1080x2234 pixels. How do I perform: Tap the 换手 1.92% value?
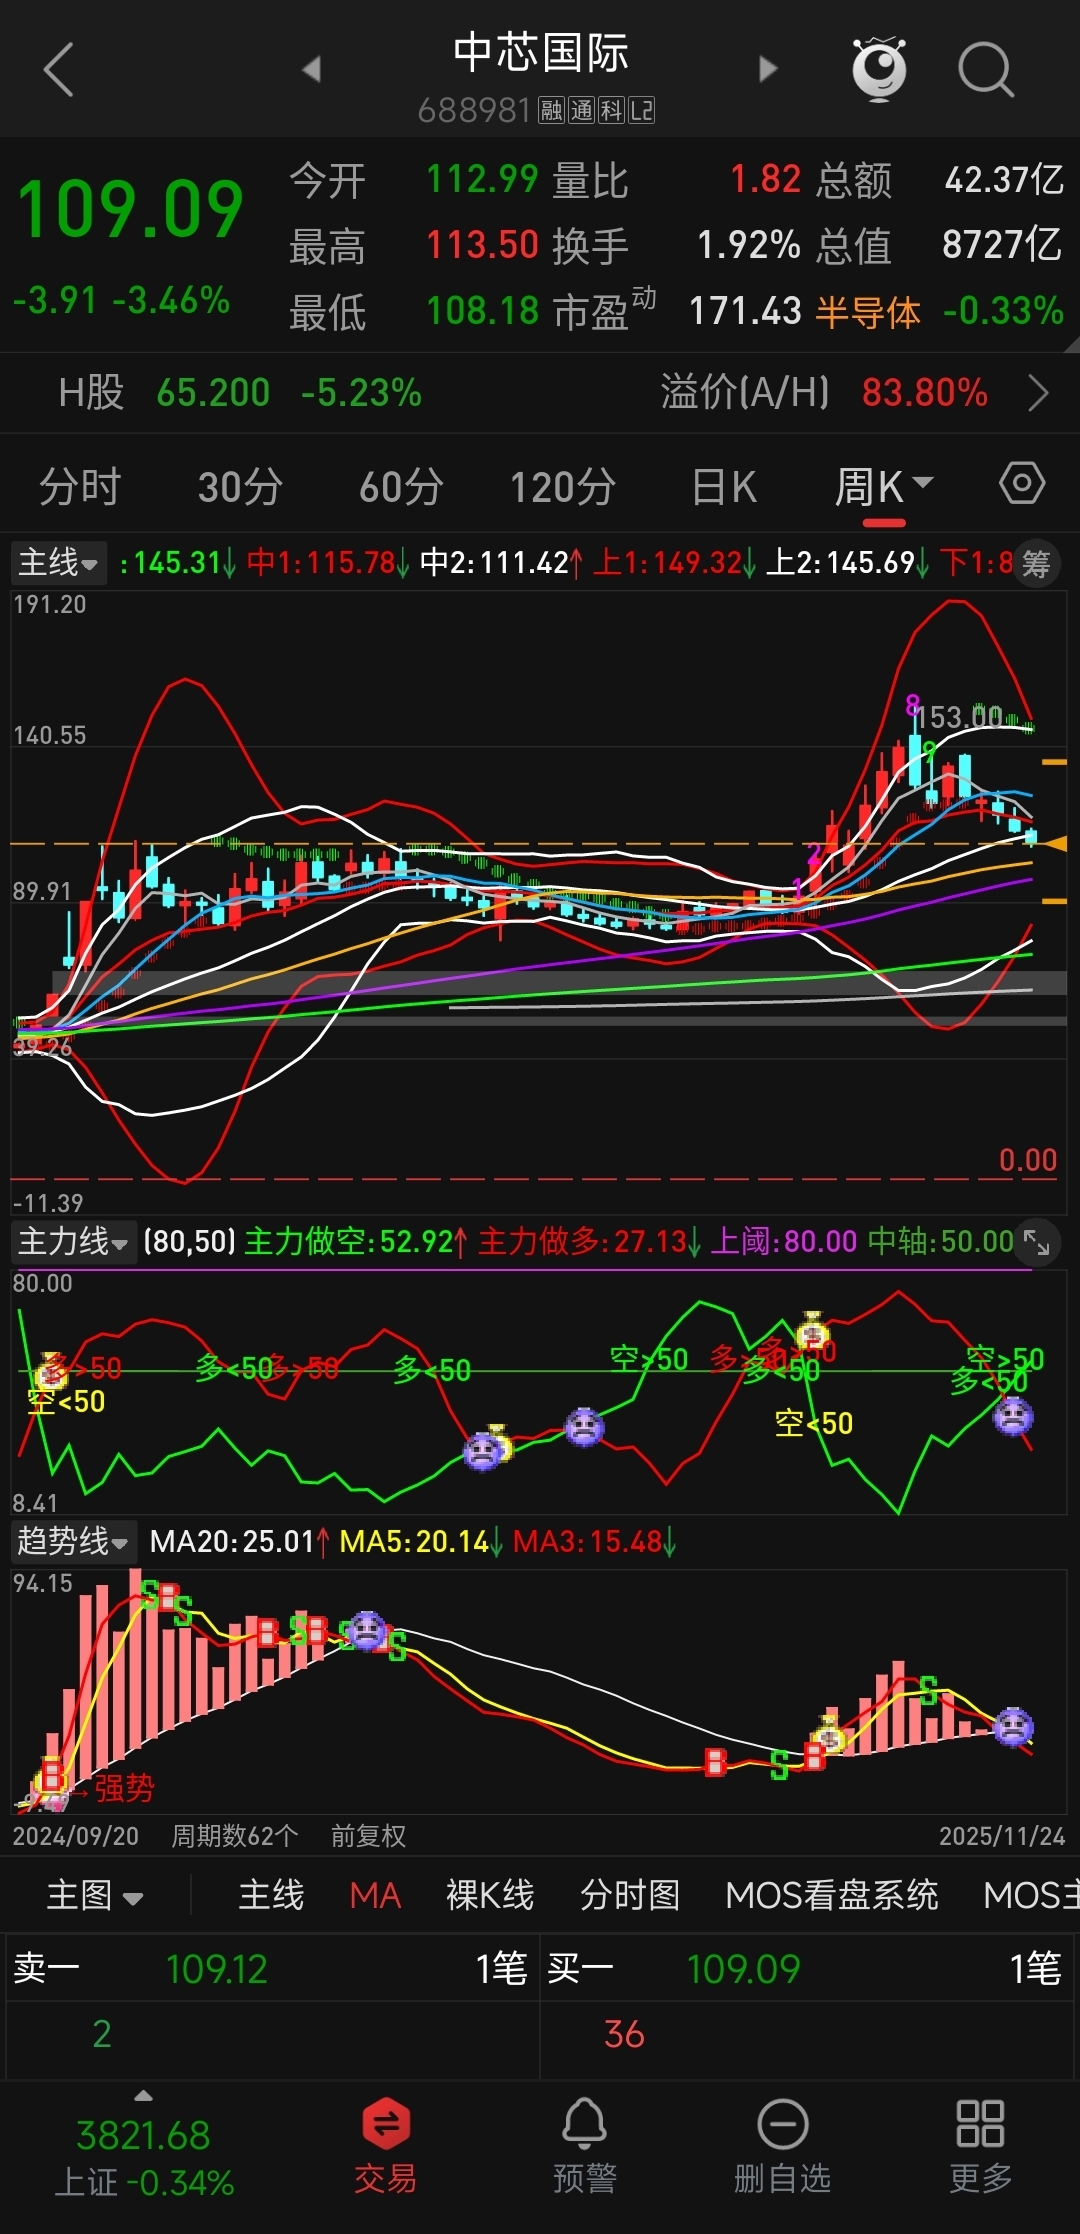click(x=748, y=245)
